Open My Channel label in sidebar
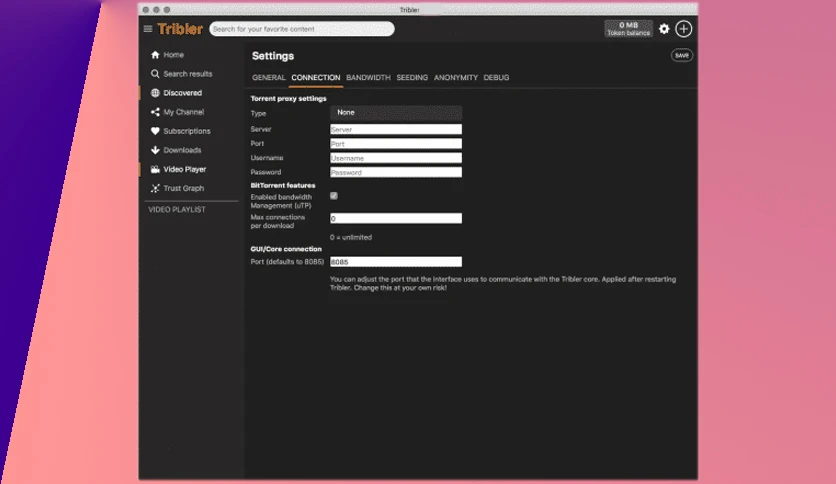Screen dimensions: 836x484 184,112
